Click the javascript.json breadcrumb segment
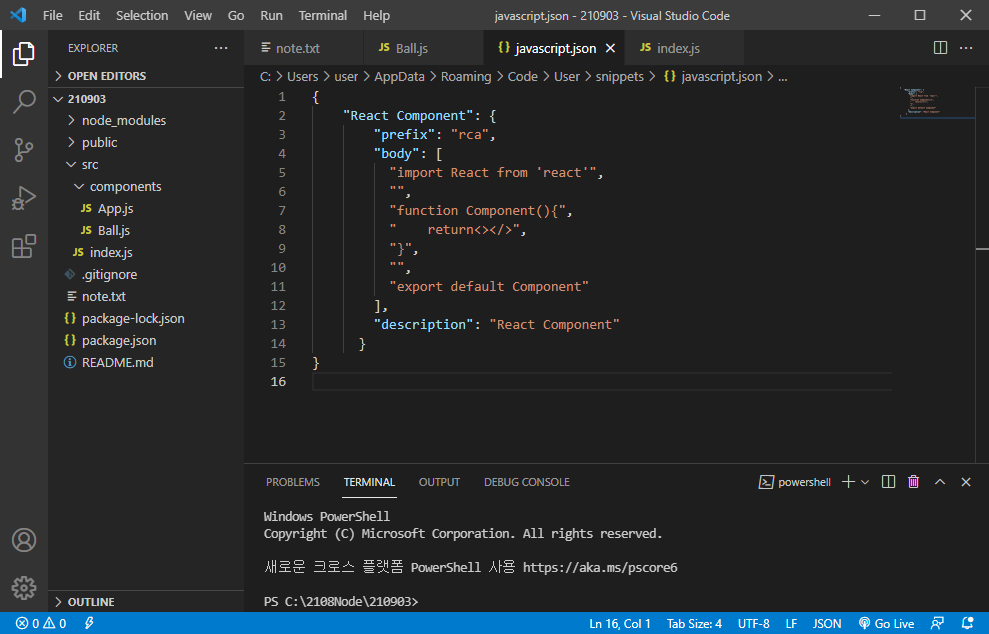Viewport: 989px width, 634px height. click(713, 76)
